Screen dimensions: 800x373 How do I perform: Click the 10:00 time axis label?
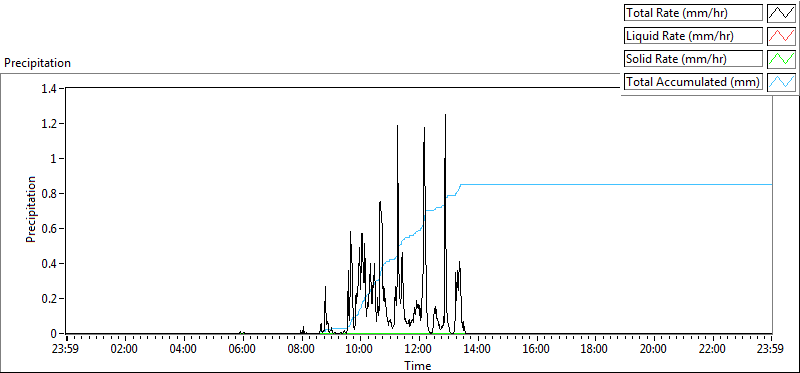pos(360,350)
